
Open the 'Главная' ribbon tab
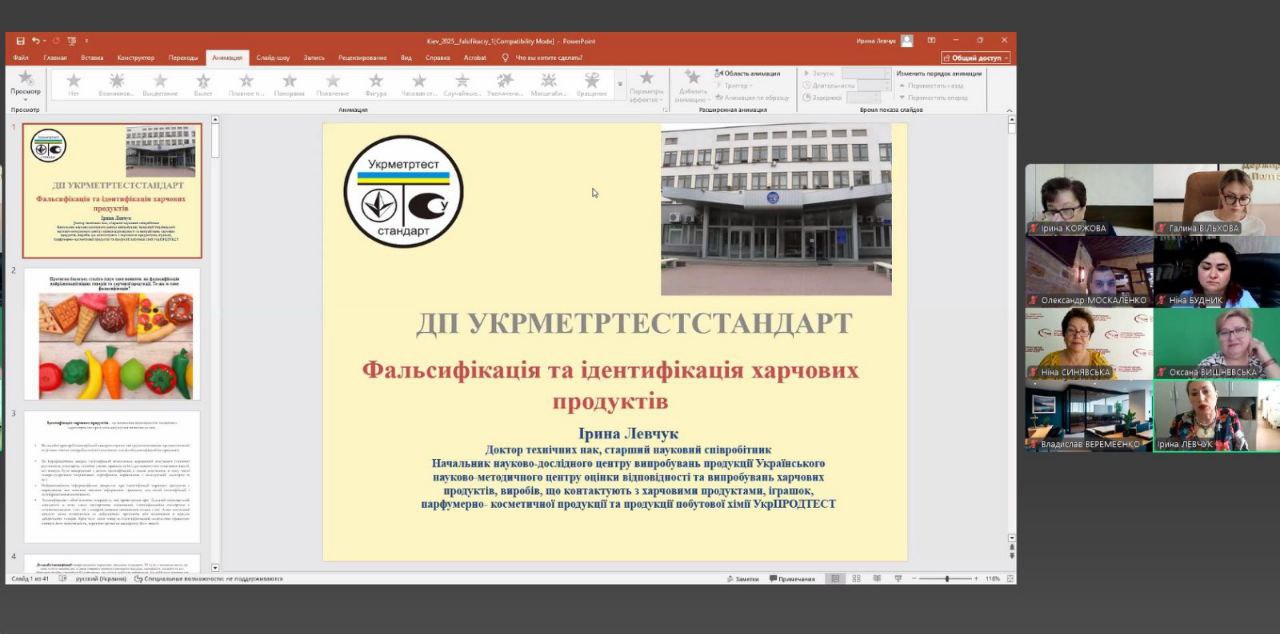(55, 57)
